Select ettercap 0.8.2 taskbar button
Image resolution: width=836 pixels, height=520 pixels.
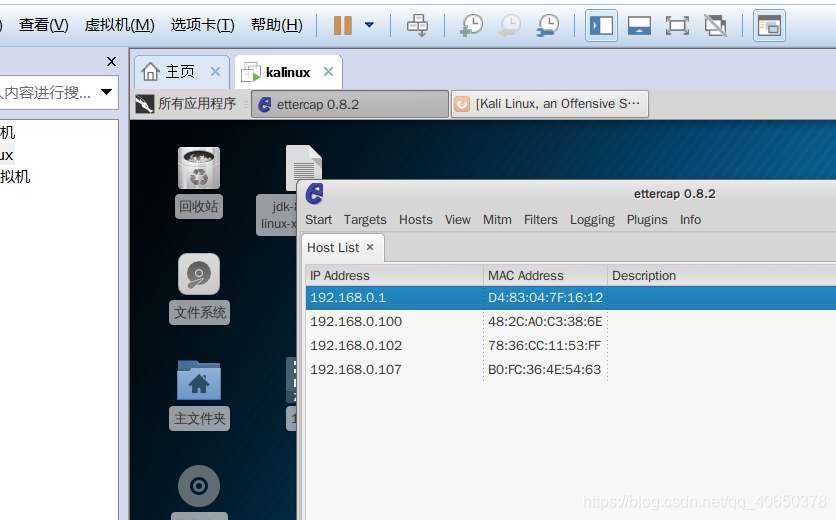coord(350,103)
